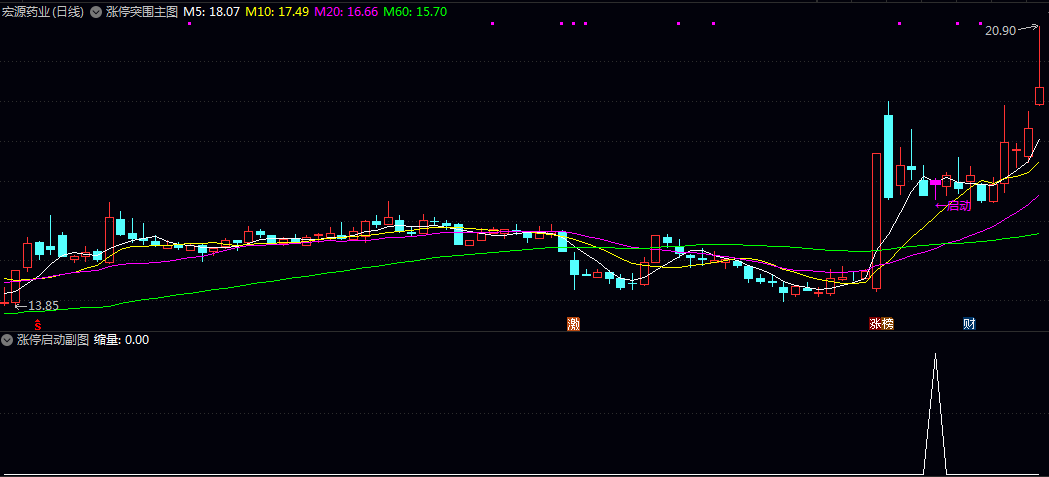Click the M20: 16.66 moving average value
The height and width of the screenshot is (477, 1049).
[346, 12]
